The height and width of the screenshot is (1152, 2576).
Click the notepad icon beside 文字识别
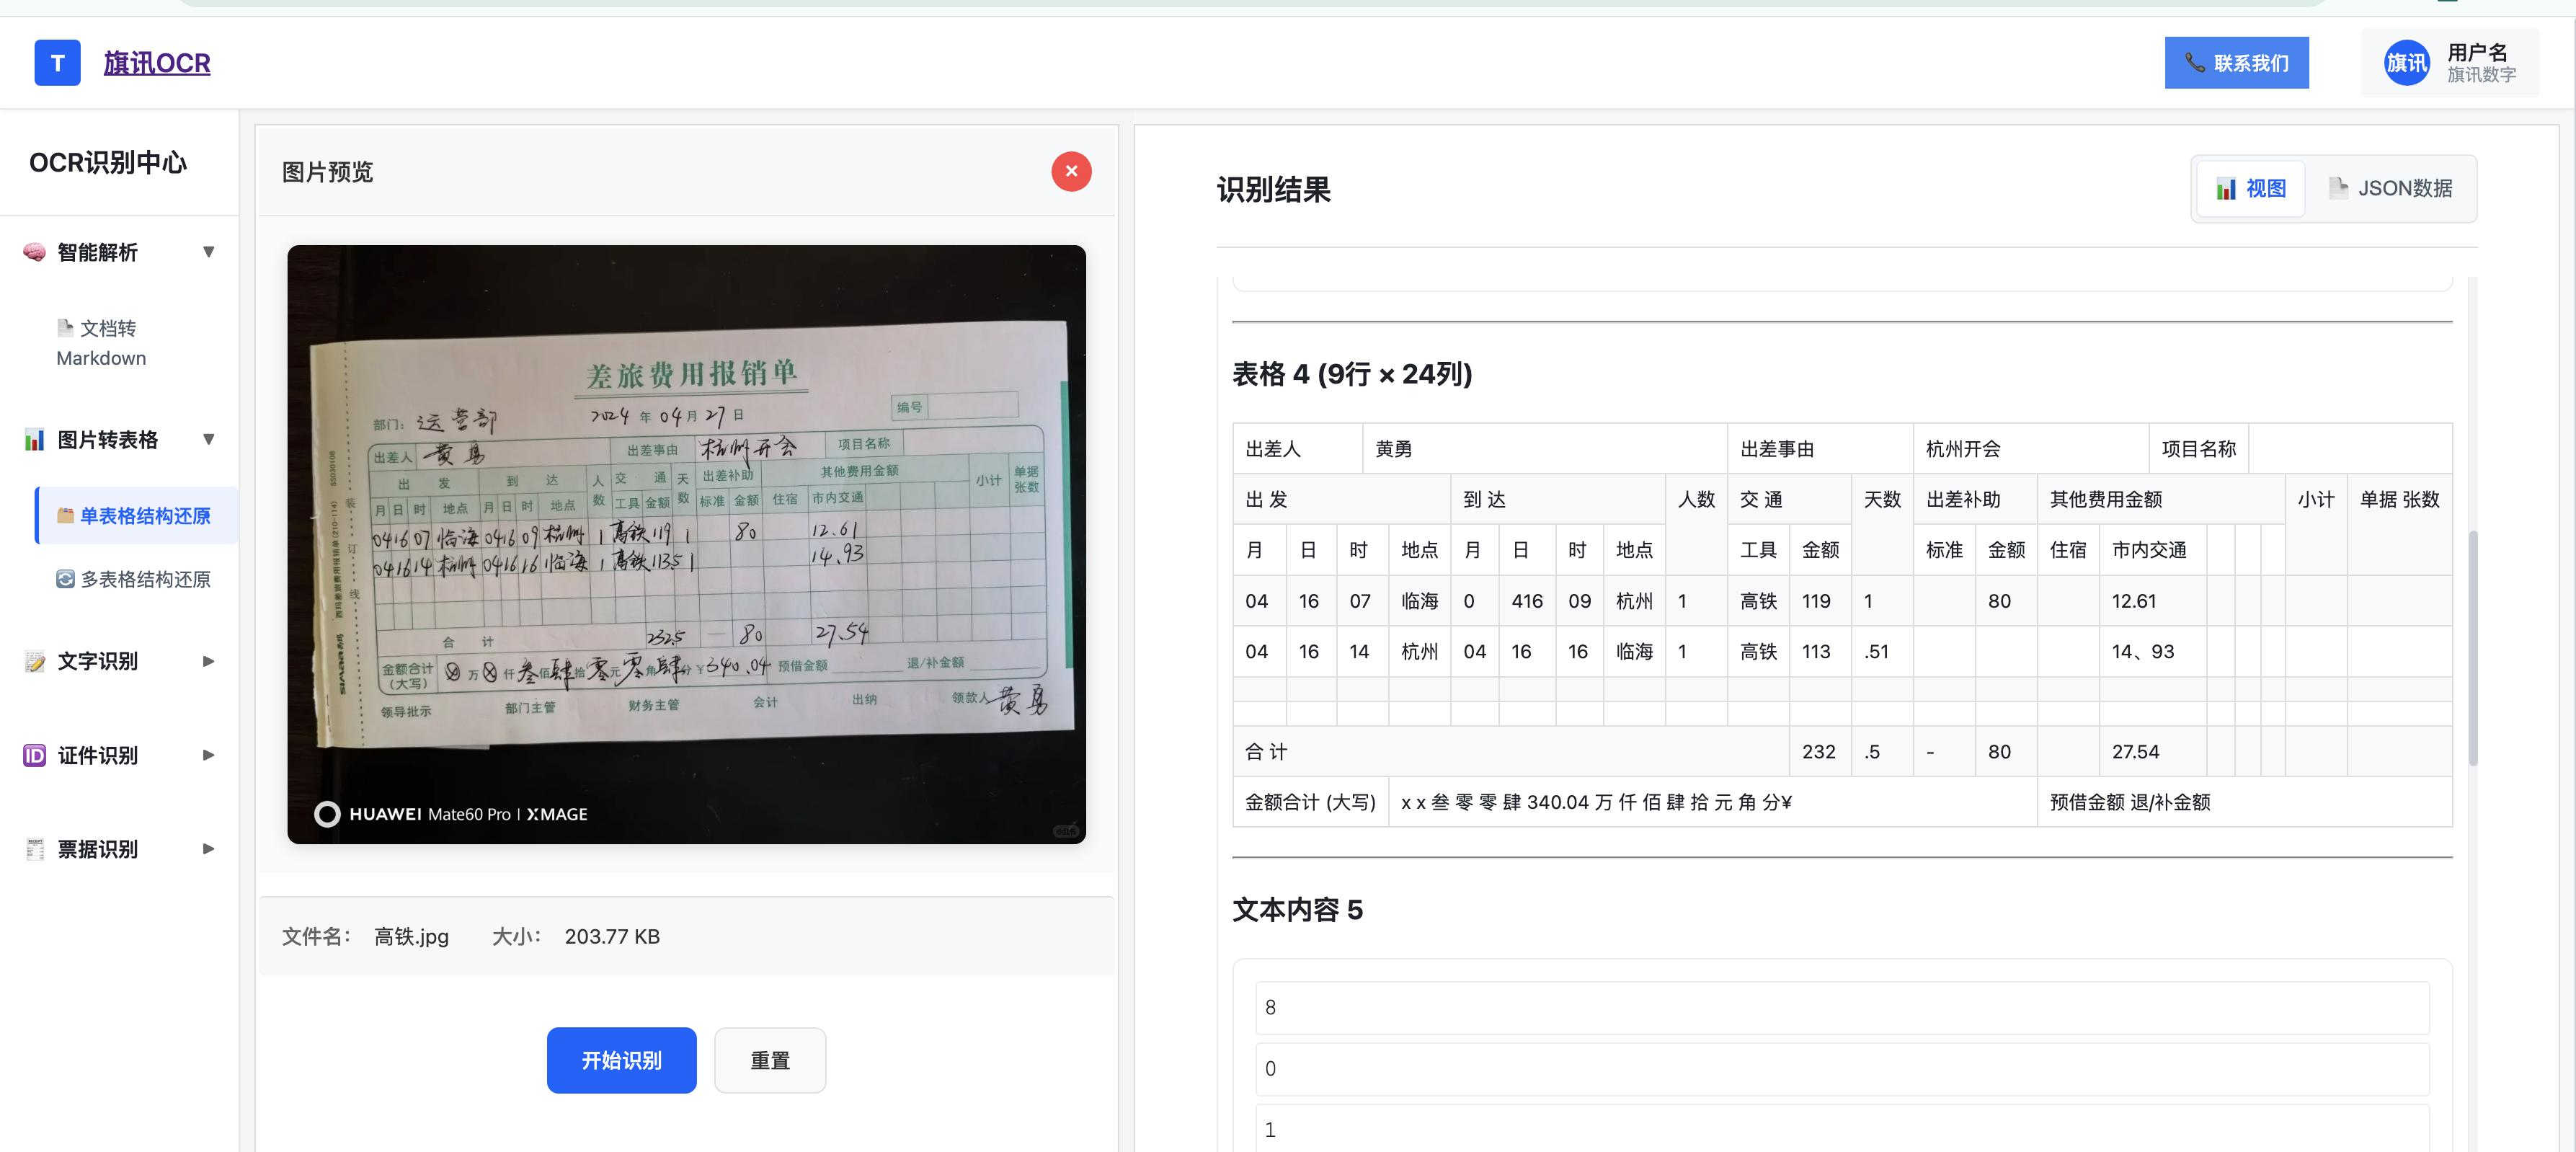[35, 661]
